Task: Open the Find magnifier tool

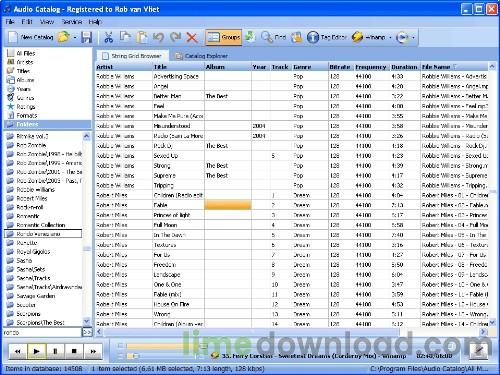Action: pyautogui.click(x=273, y=37)
